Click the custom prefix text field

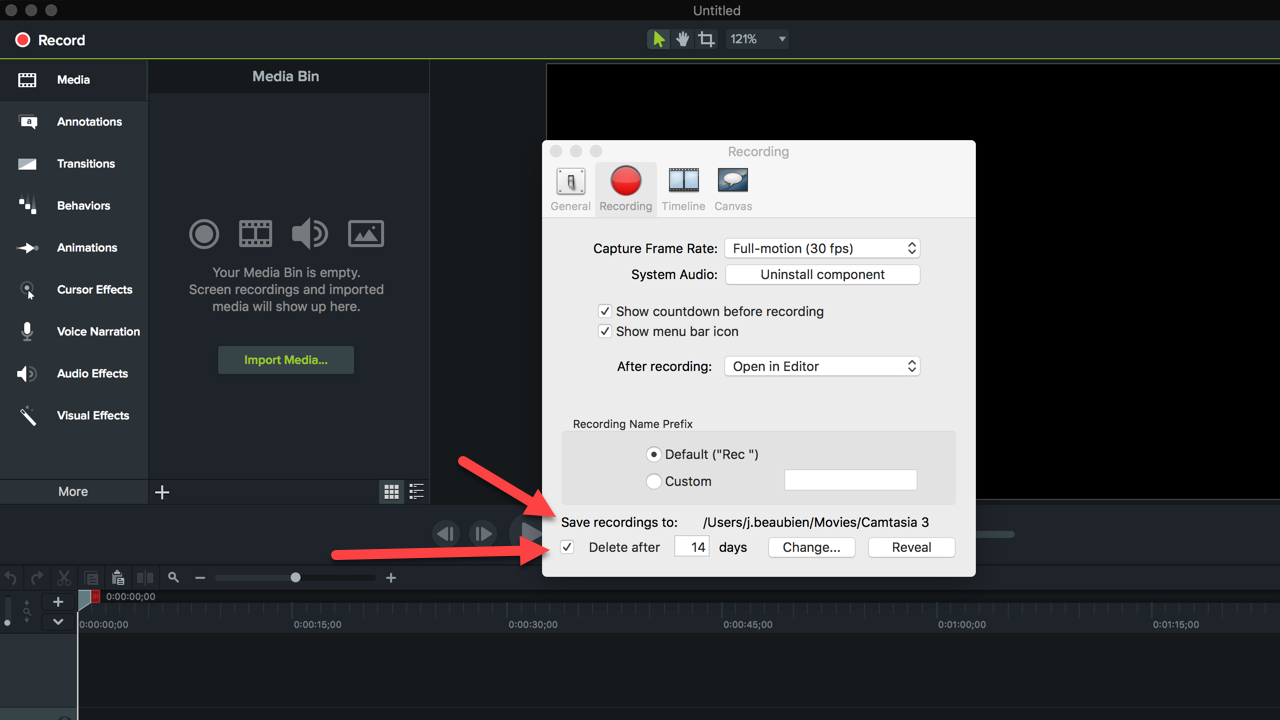pyautogui.click(x=850, y=481)
